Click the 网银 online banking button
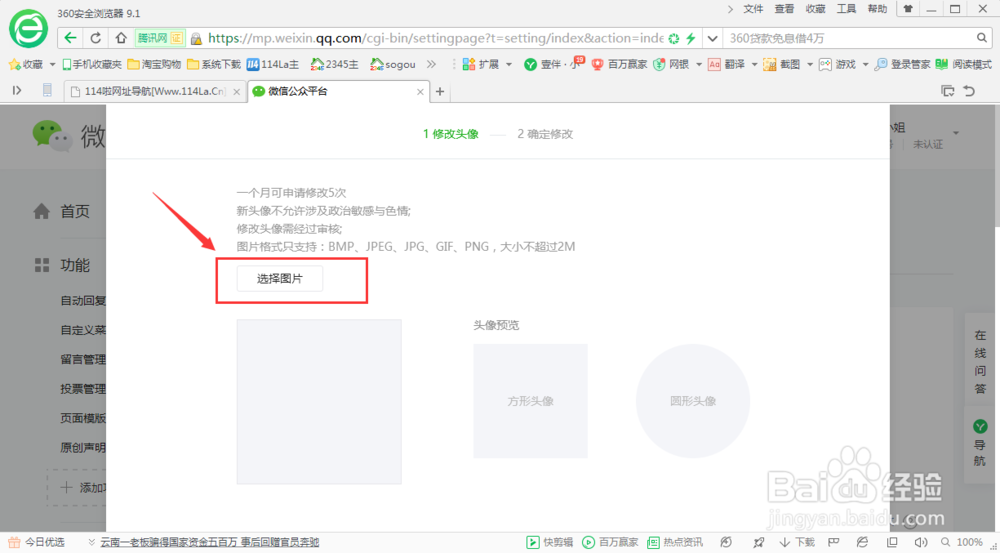 point(671,64)
